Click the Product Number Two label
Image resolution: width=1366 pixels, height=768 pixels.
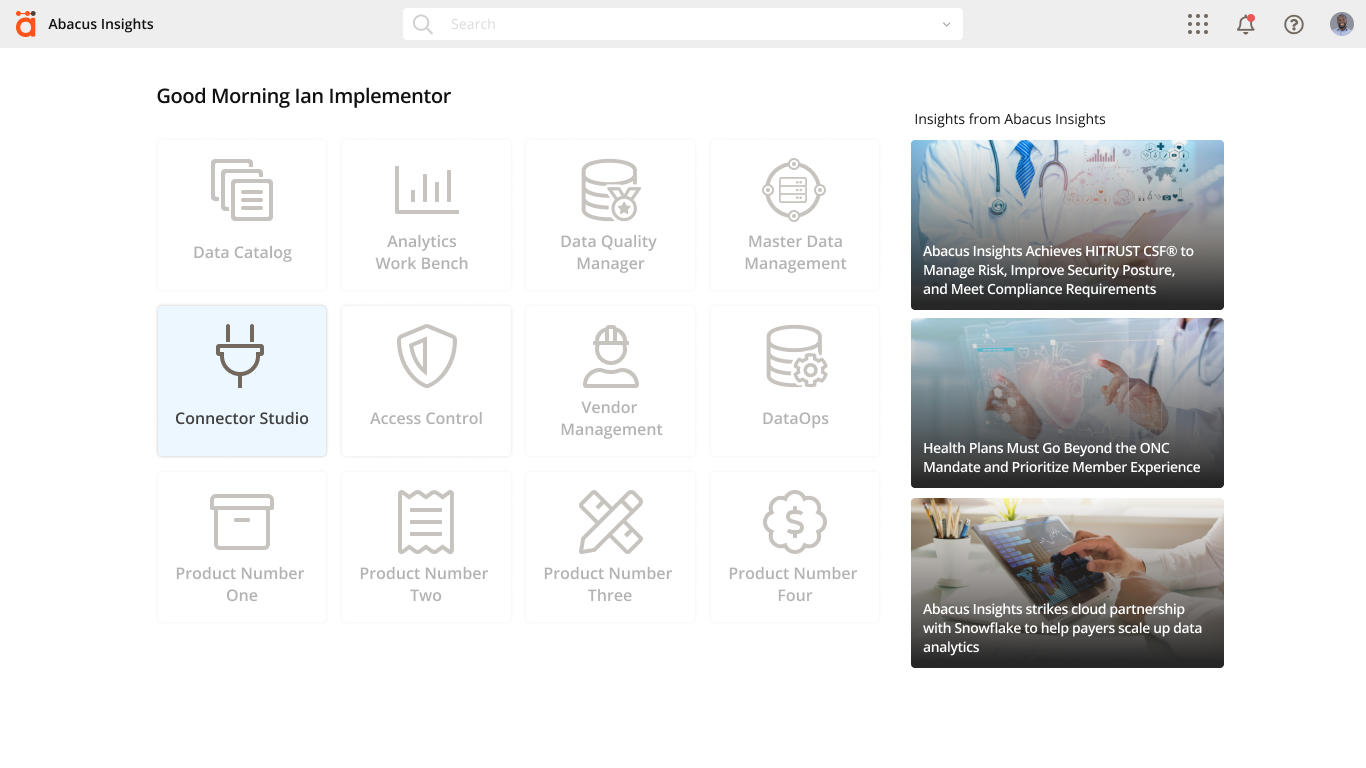tap(424, 584)
